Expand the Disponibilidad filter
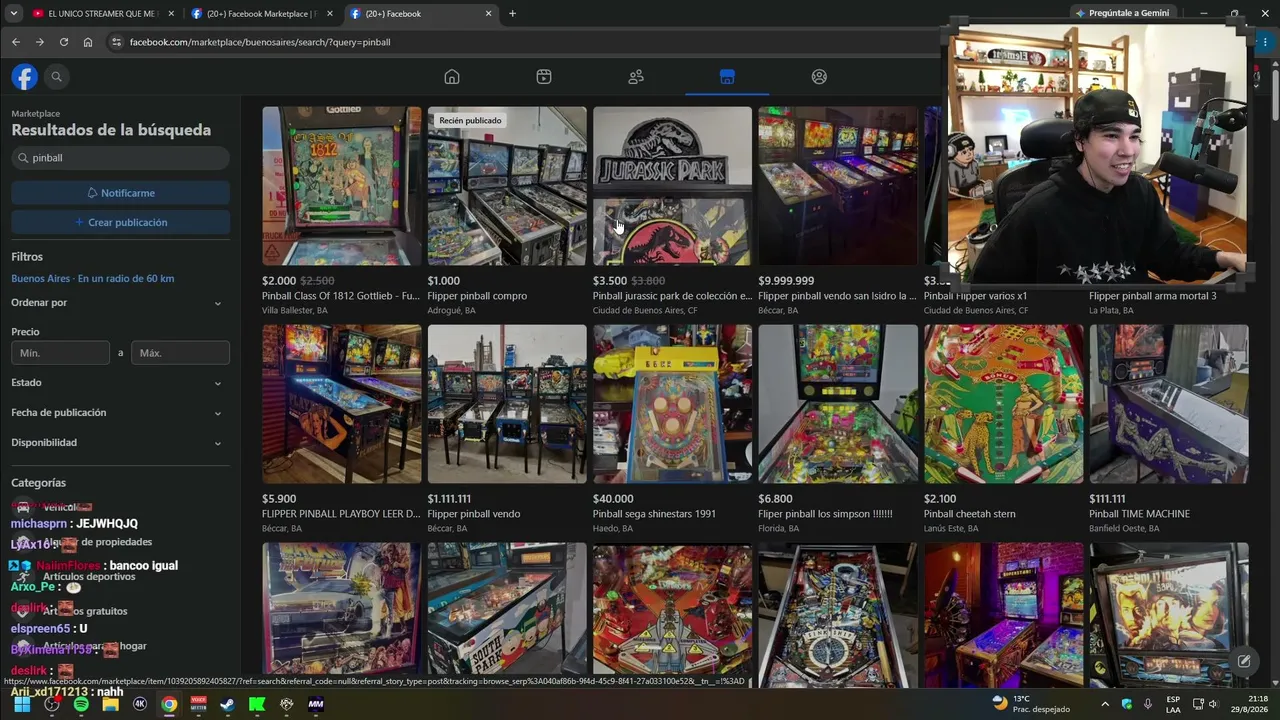The image size is (1280, 720). (x=120, y=443)
